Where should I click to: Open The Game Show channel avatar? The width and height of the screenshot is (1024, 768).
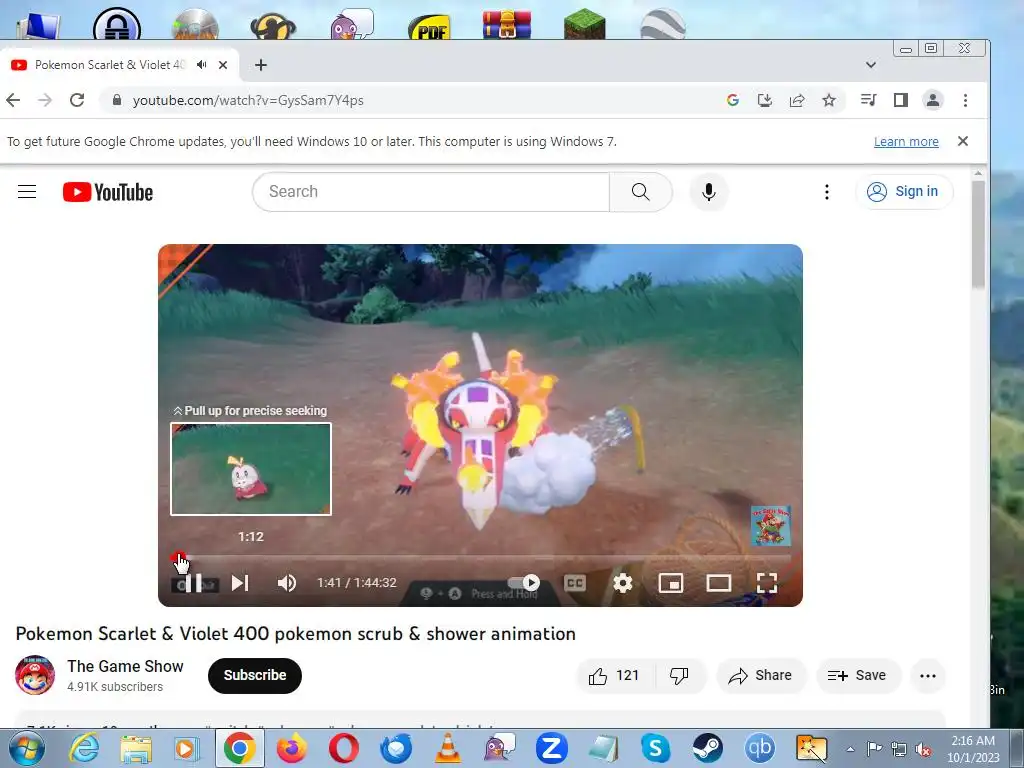tap(35, 675)
